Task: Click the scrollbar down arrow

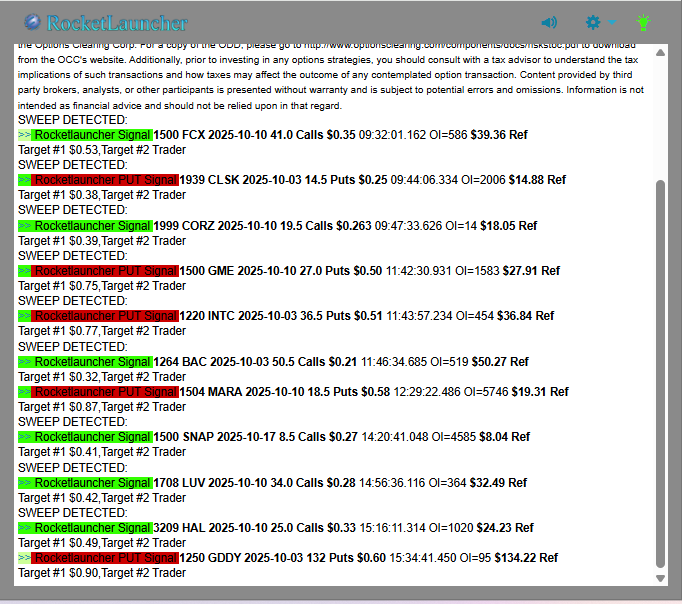Action: pyautogui.click(x=659, y=578)
